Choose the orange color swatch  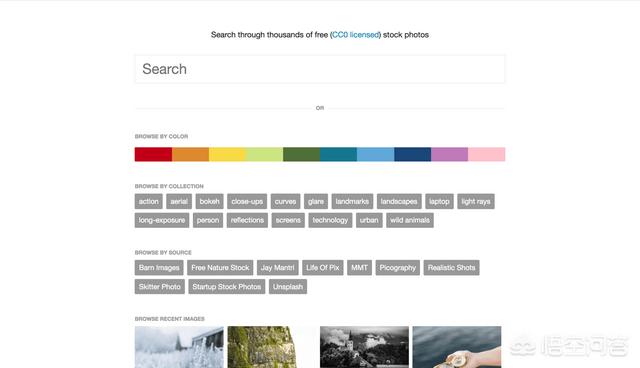[190, 155]
